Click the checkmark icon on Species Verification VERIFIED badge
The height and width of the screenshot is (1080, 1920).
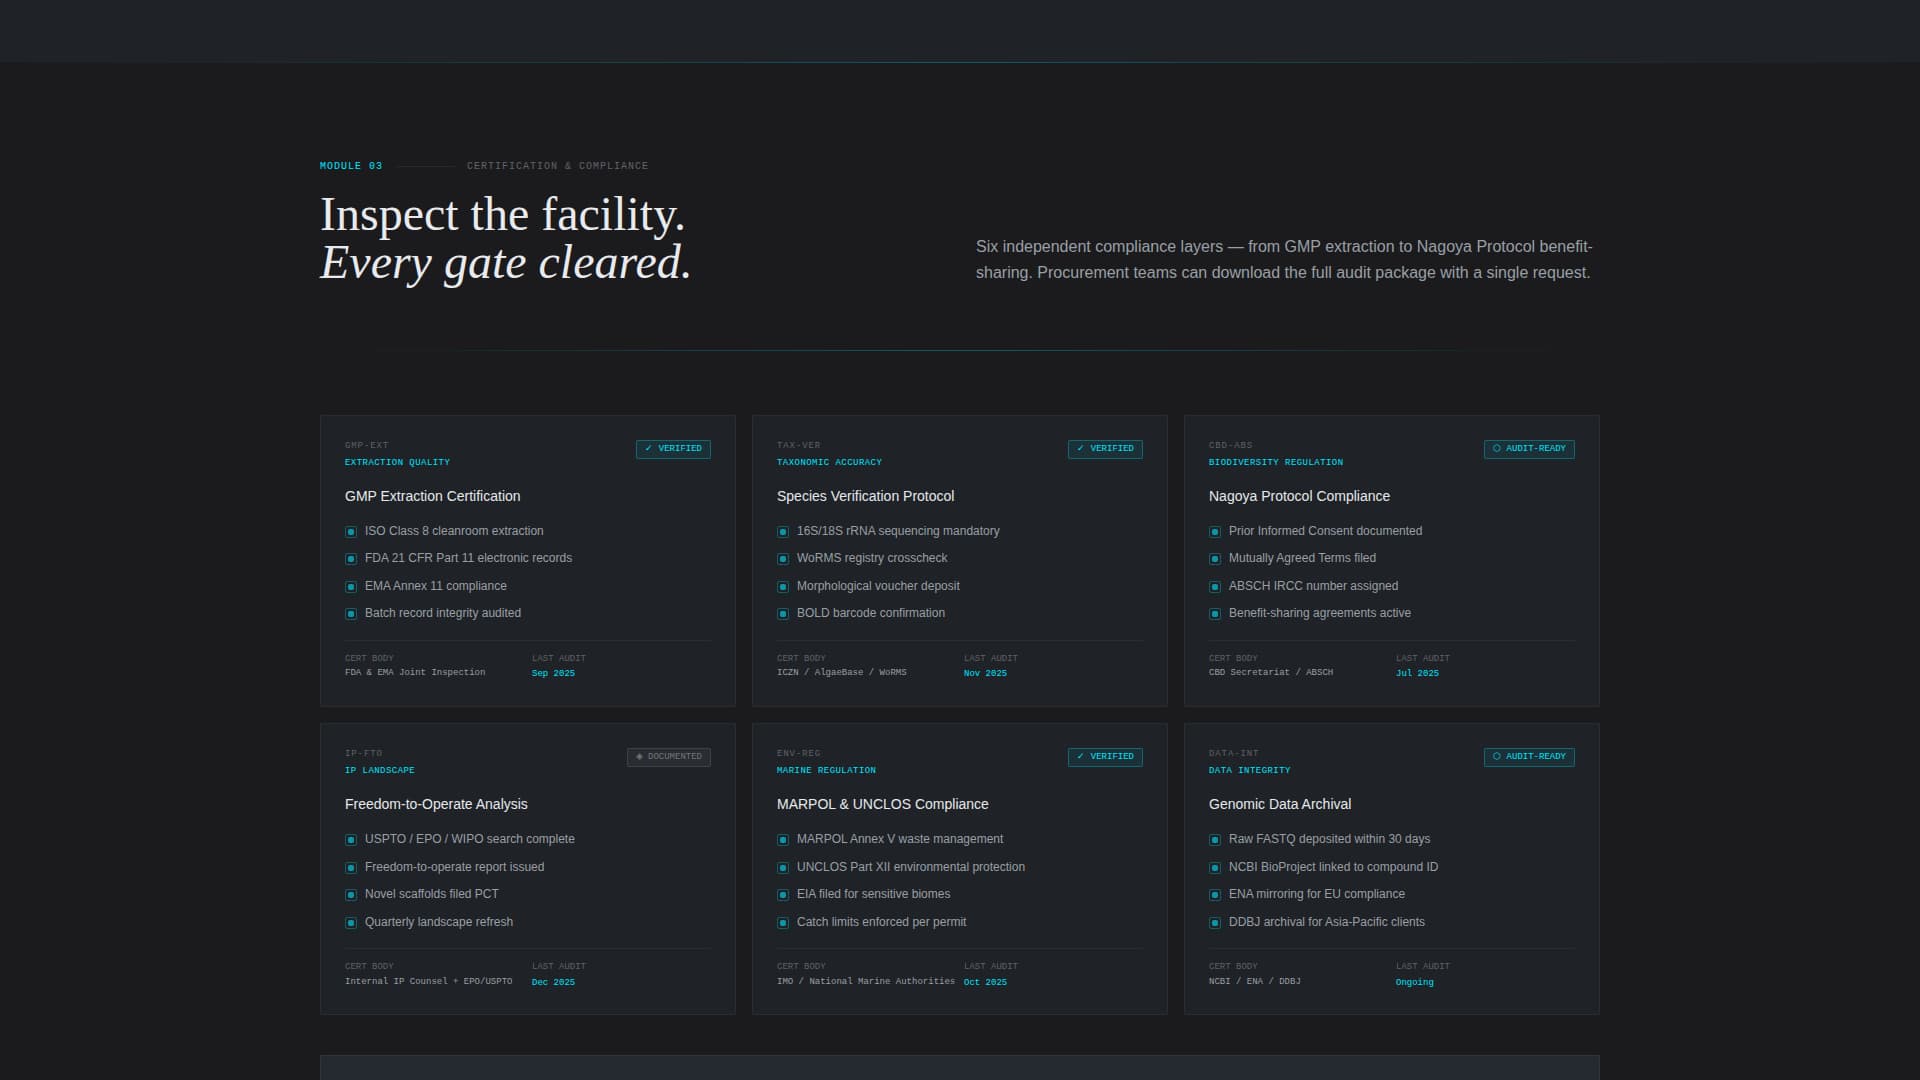(1080, 449)
